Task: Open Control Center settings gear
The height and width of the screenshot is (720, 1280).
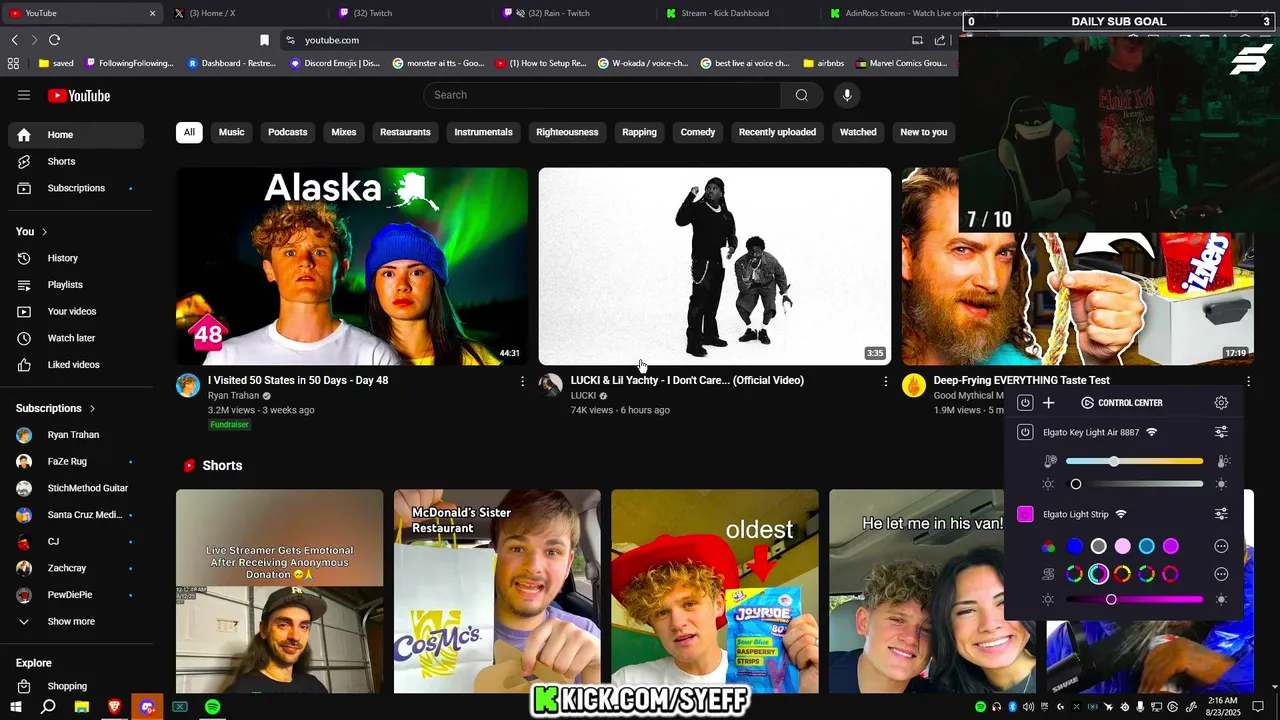Action: point(1221,403)
